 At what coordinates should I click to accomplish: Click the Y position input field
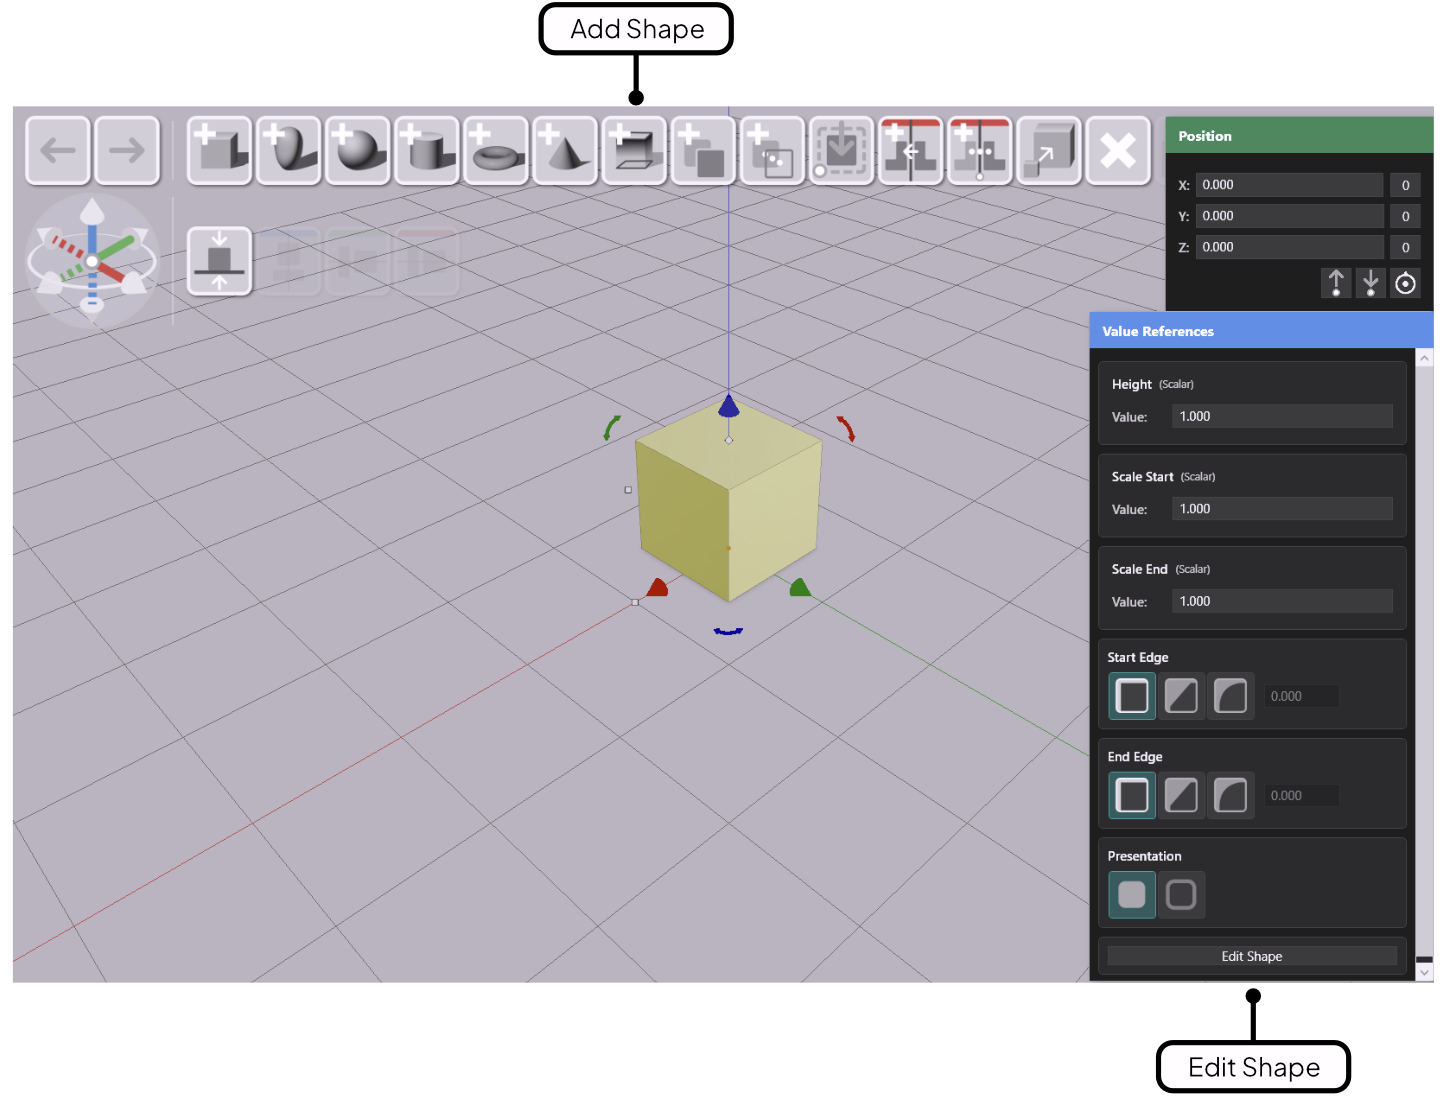(1289, 216)
